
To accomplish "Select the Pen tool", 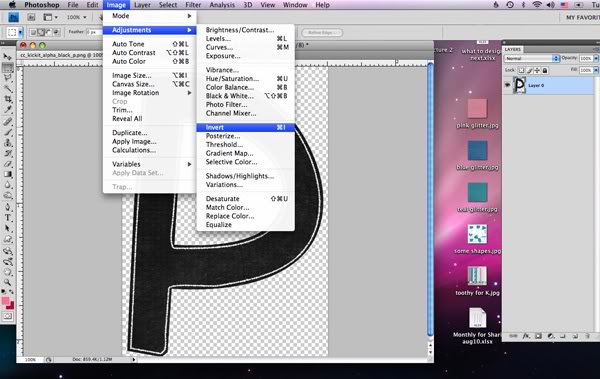I will 8,207.
